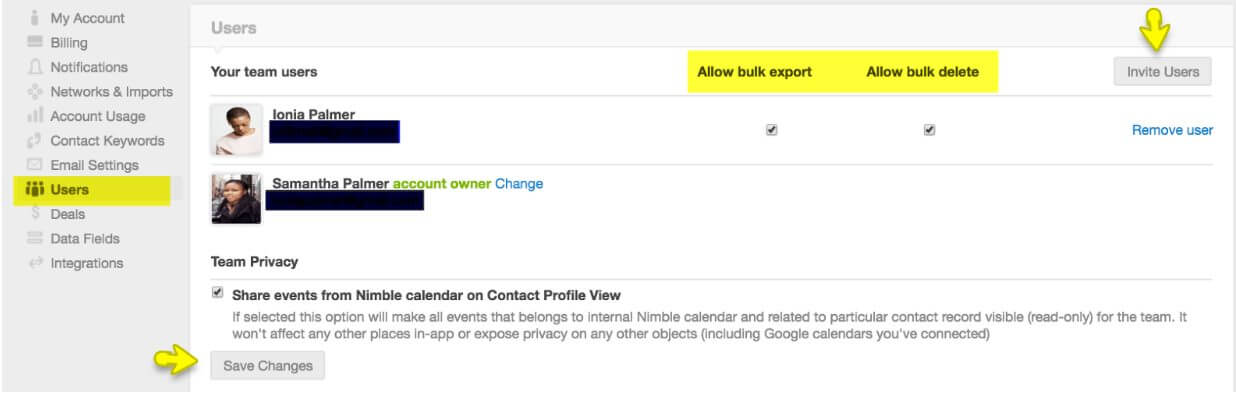Click Ionia Palmer's profile photo
This screenshot has height=400, width=1236.
(237, 130)
